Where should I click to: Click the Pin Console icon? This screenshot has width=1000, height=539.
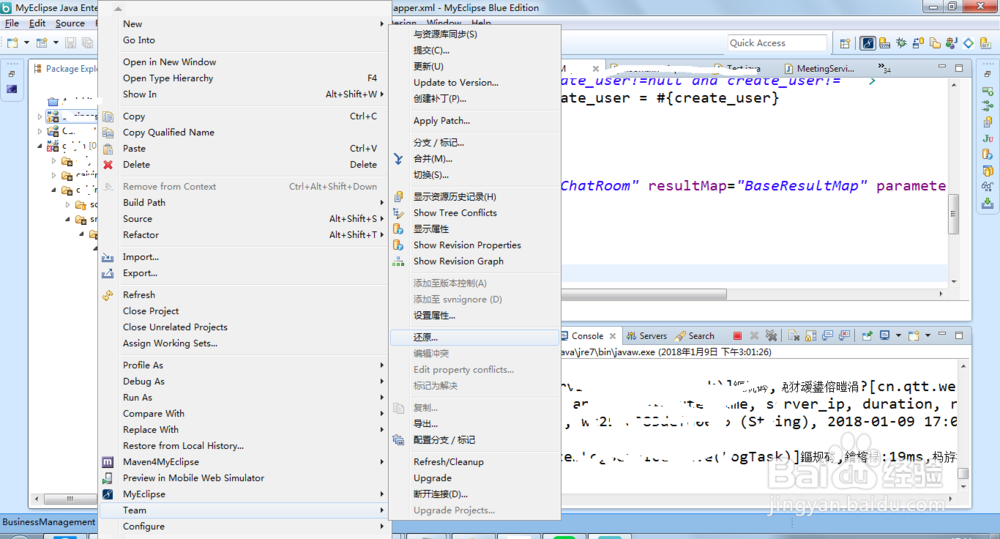point(867,336)
